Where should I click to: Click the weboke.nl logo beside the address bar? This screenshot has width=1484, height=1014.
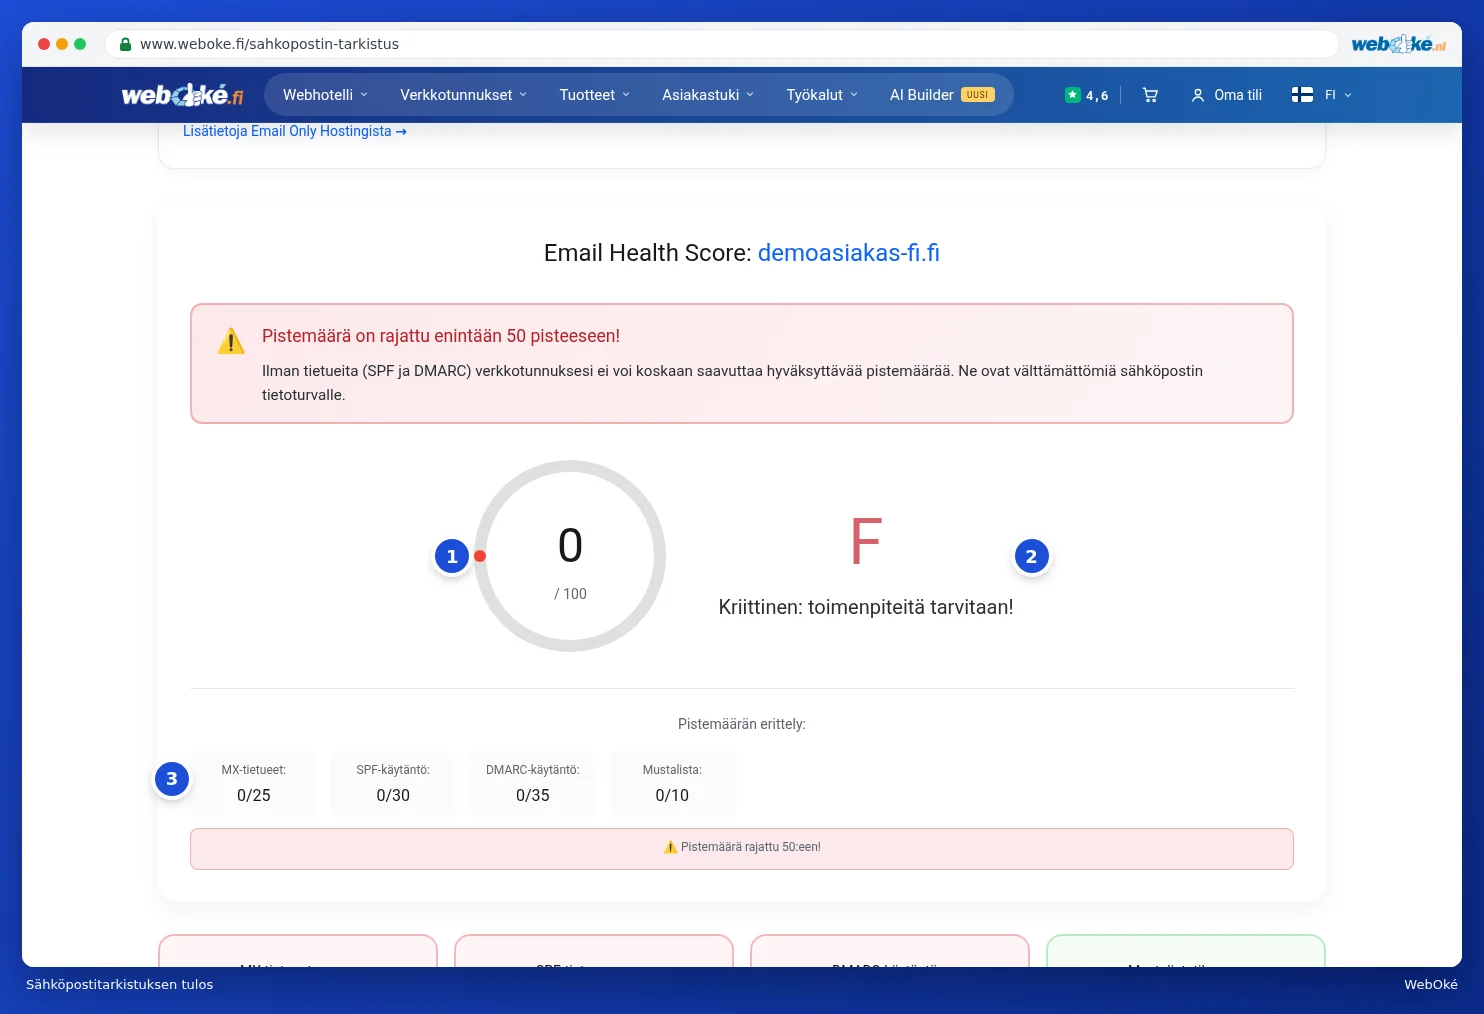click(x=1398, y=44)
